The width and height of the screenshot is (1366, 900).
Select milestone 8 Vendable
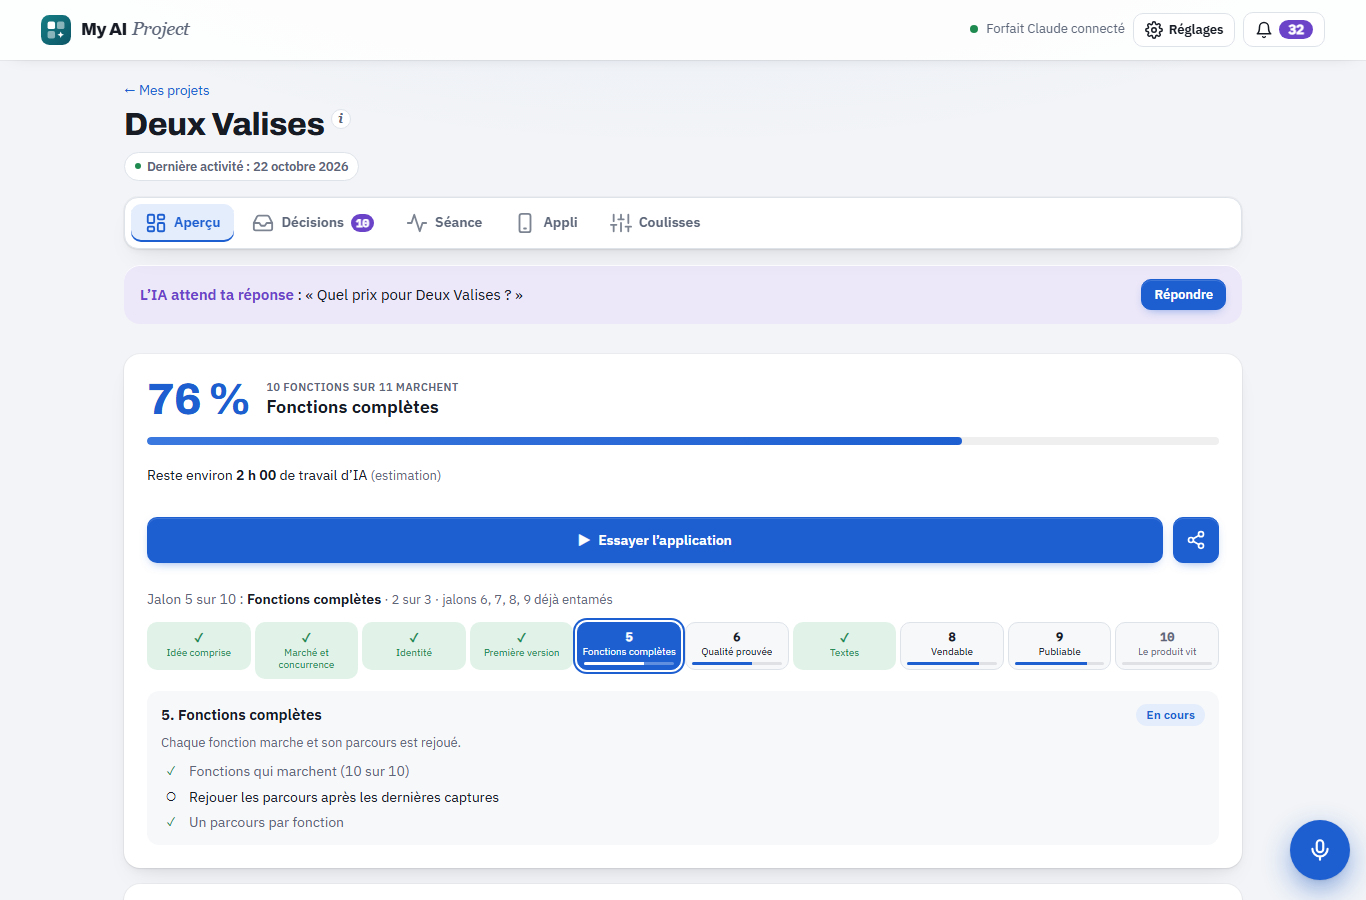(952, 646)
